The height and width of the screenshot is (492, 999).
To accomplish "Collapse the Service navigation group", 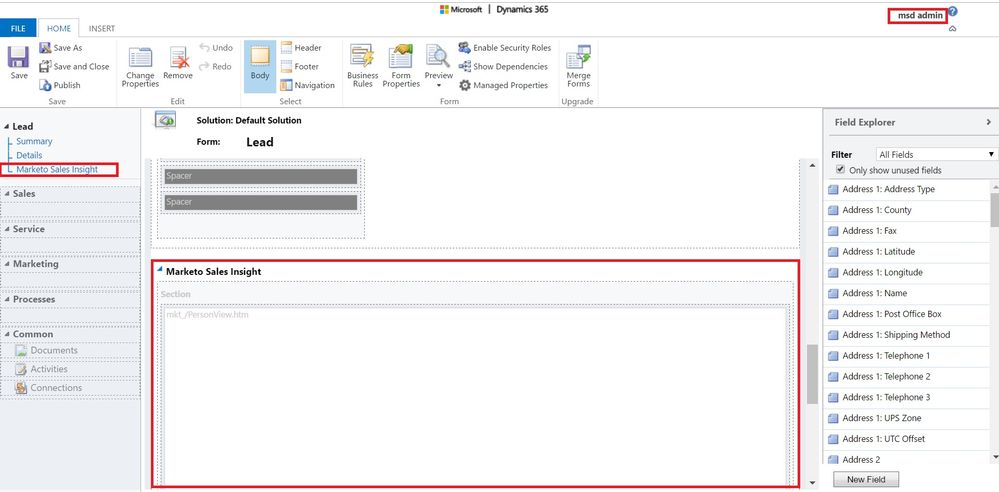I will (x=6, y=229).
